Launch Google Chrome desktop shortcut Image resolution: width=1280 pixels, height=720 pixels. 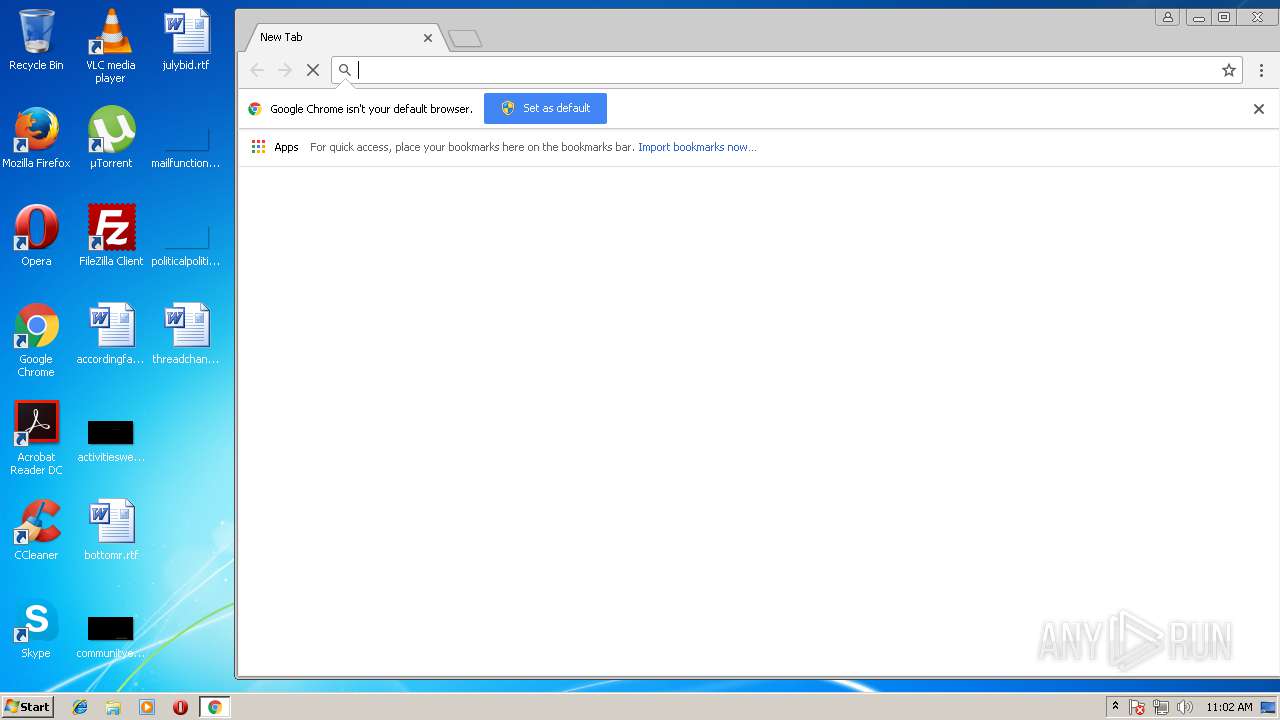(36, 340)
